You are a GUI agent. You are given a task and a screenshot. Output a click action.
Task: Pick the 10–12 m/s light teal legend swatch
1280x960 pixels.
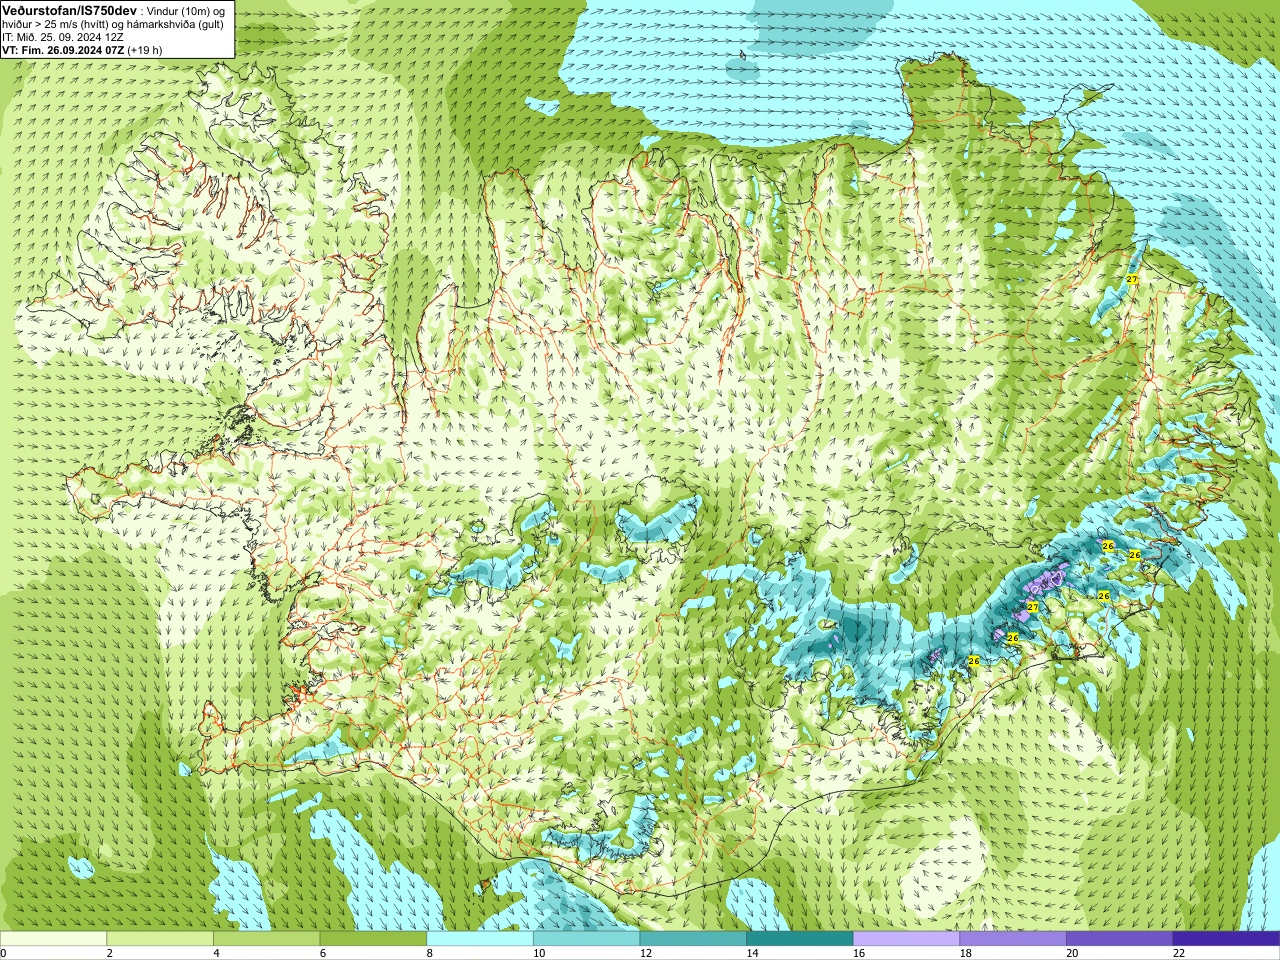pyautogui.click(x=587, y=939)
